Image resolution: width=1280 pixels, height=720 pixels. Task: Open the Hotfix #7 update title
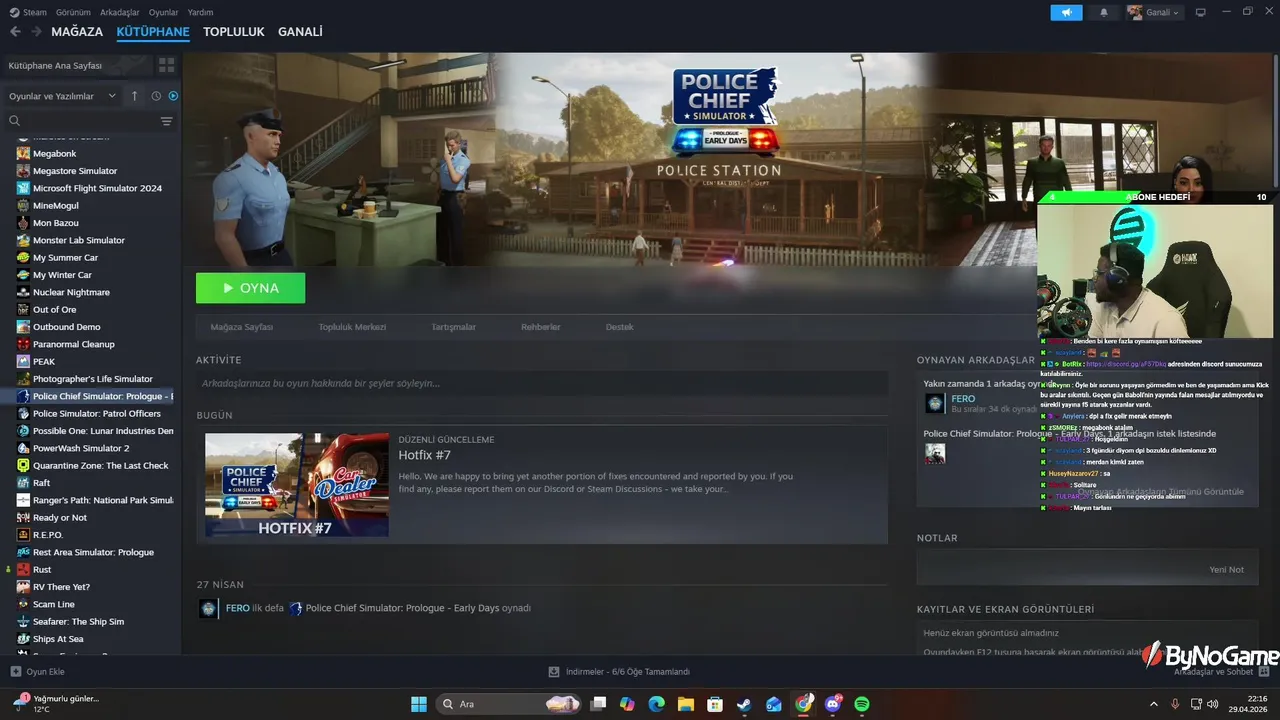pos(425,455)
